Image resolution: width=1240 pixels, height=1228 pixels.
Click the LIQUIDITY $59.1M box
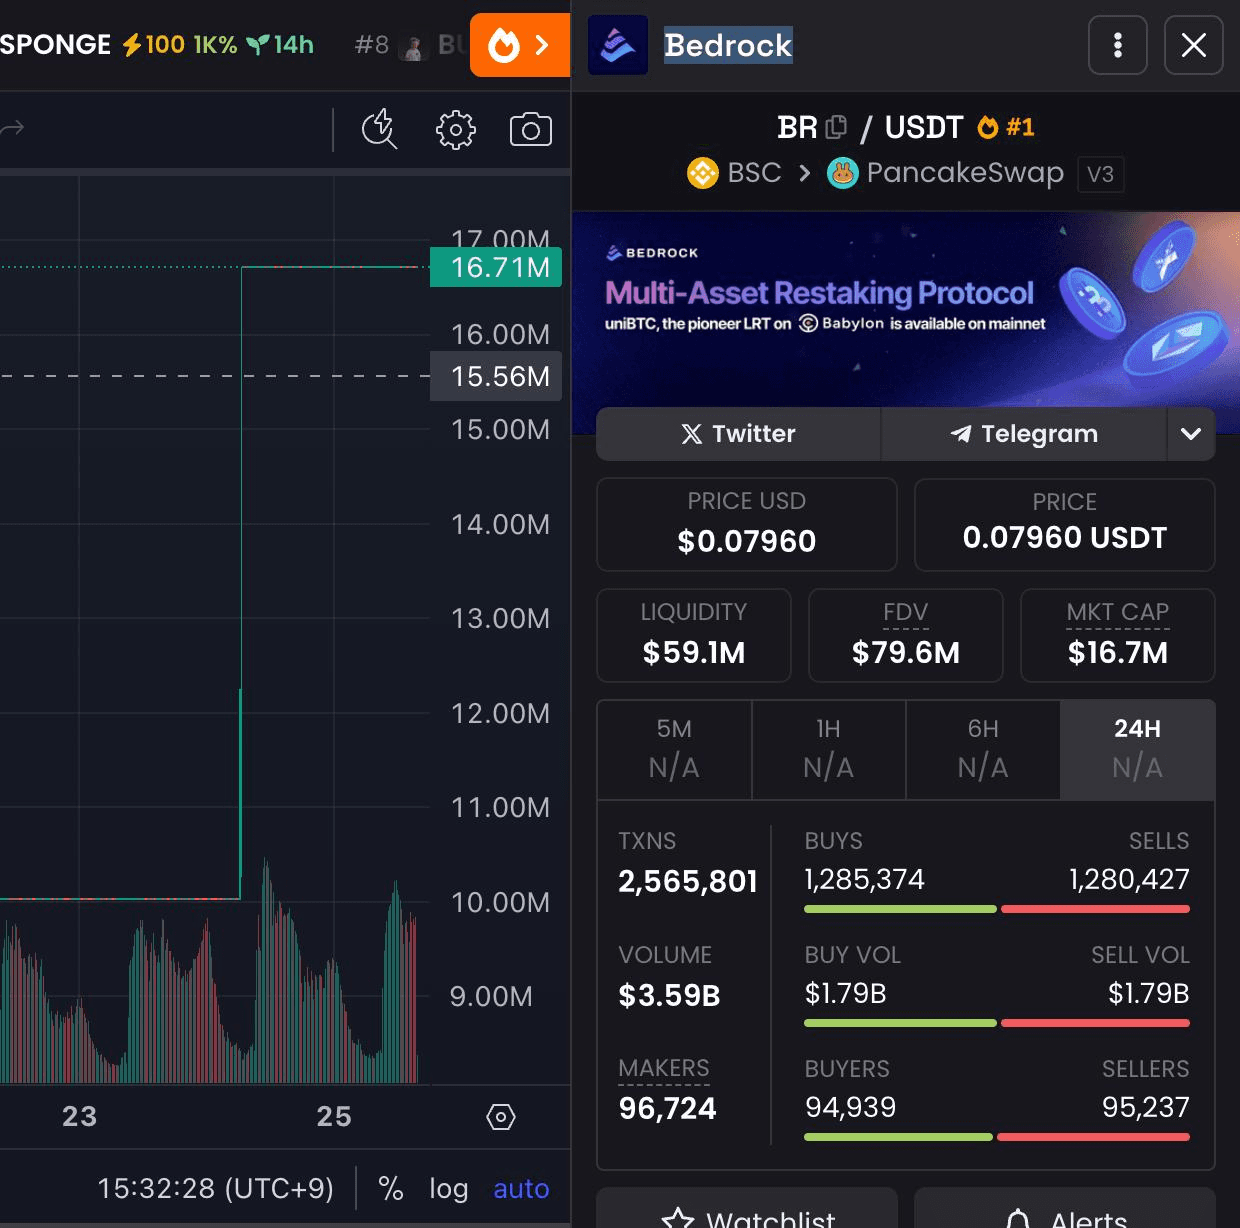click(x=694, y=635)
